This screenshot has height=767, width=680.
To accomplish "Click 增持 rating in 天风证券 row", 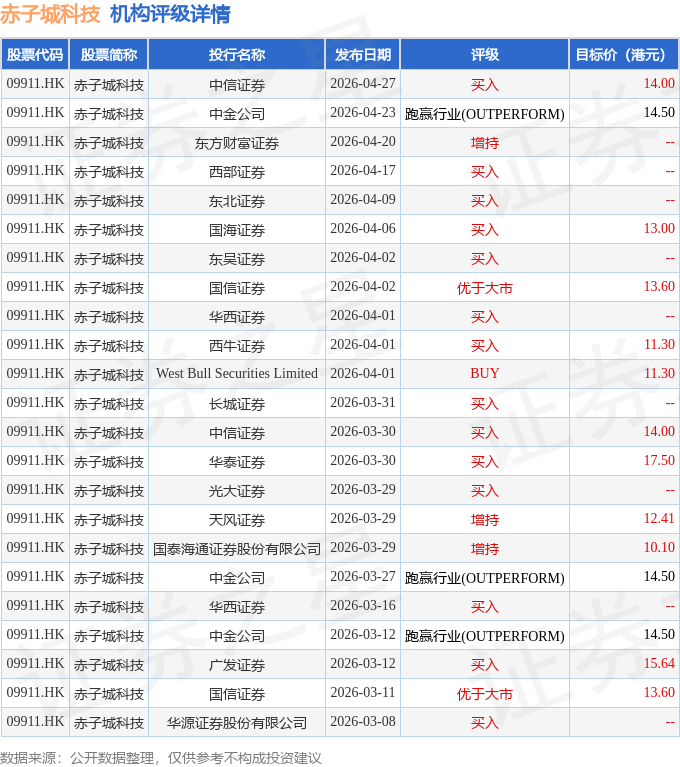I will (x=485, y=520).
